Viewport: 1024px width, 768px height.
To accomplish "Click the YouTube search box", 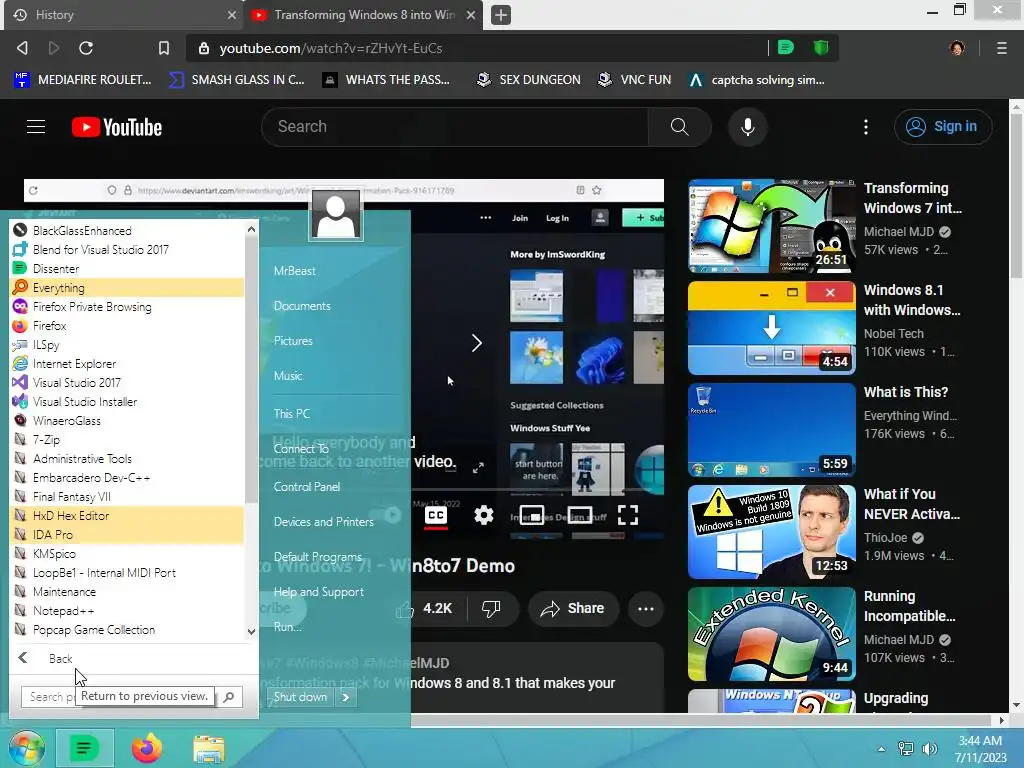I will tap(455, 127).
